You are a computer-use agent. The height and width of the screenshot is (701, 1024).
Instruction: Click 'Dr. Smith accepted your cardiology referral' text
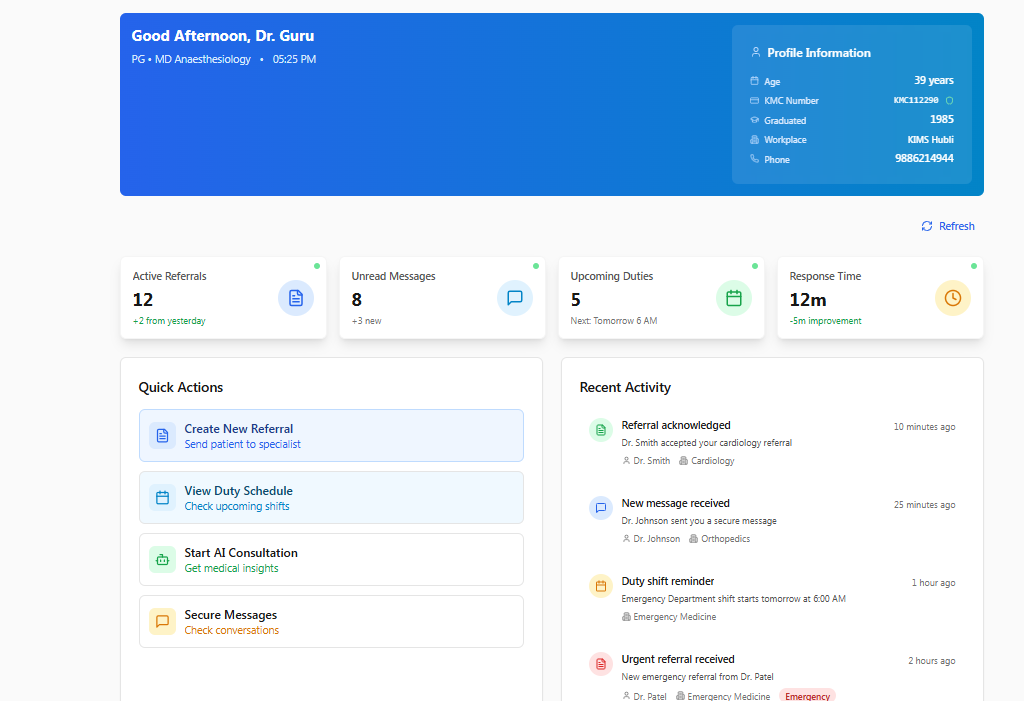tap(707, 443)
